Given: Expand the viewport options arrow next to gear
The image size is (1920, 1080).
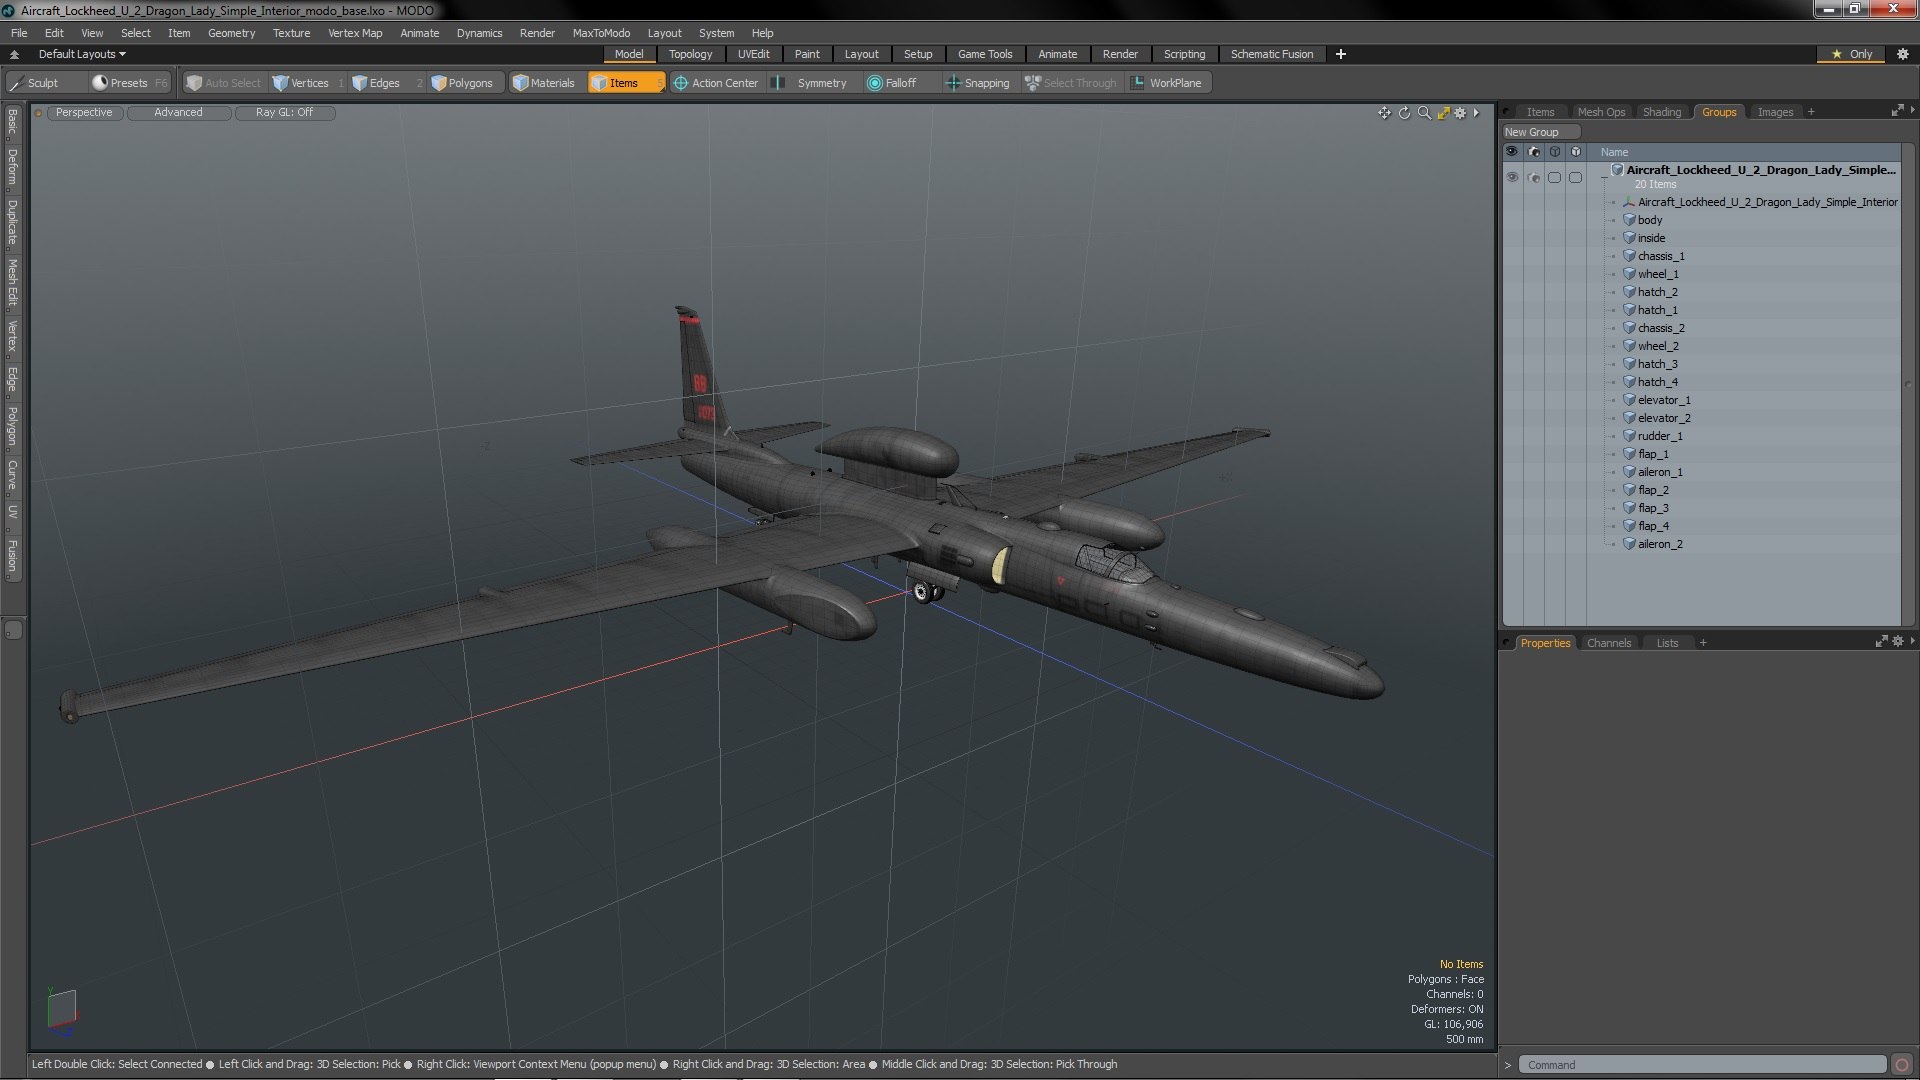Looking at the screenshot, I should [1476, 113].
